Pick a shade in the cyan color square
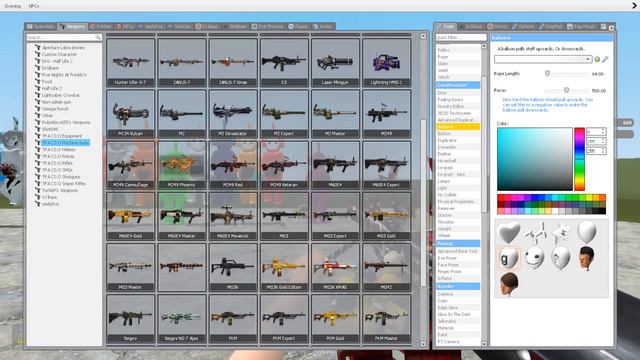This screenshot has width=640, height=360. 535,159
